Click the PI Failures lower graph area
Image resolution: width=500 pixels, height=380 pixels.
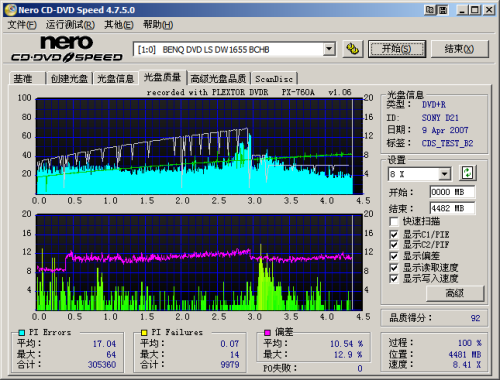[199, 263]
